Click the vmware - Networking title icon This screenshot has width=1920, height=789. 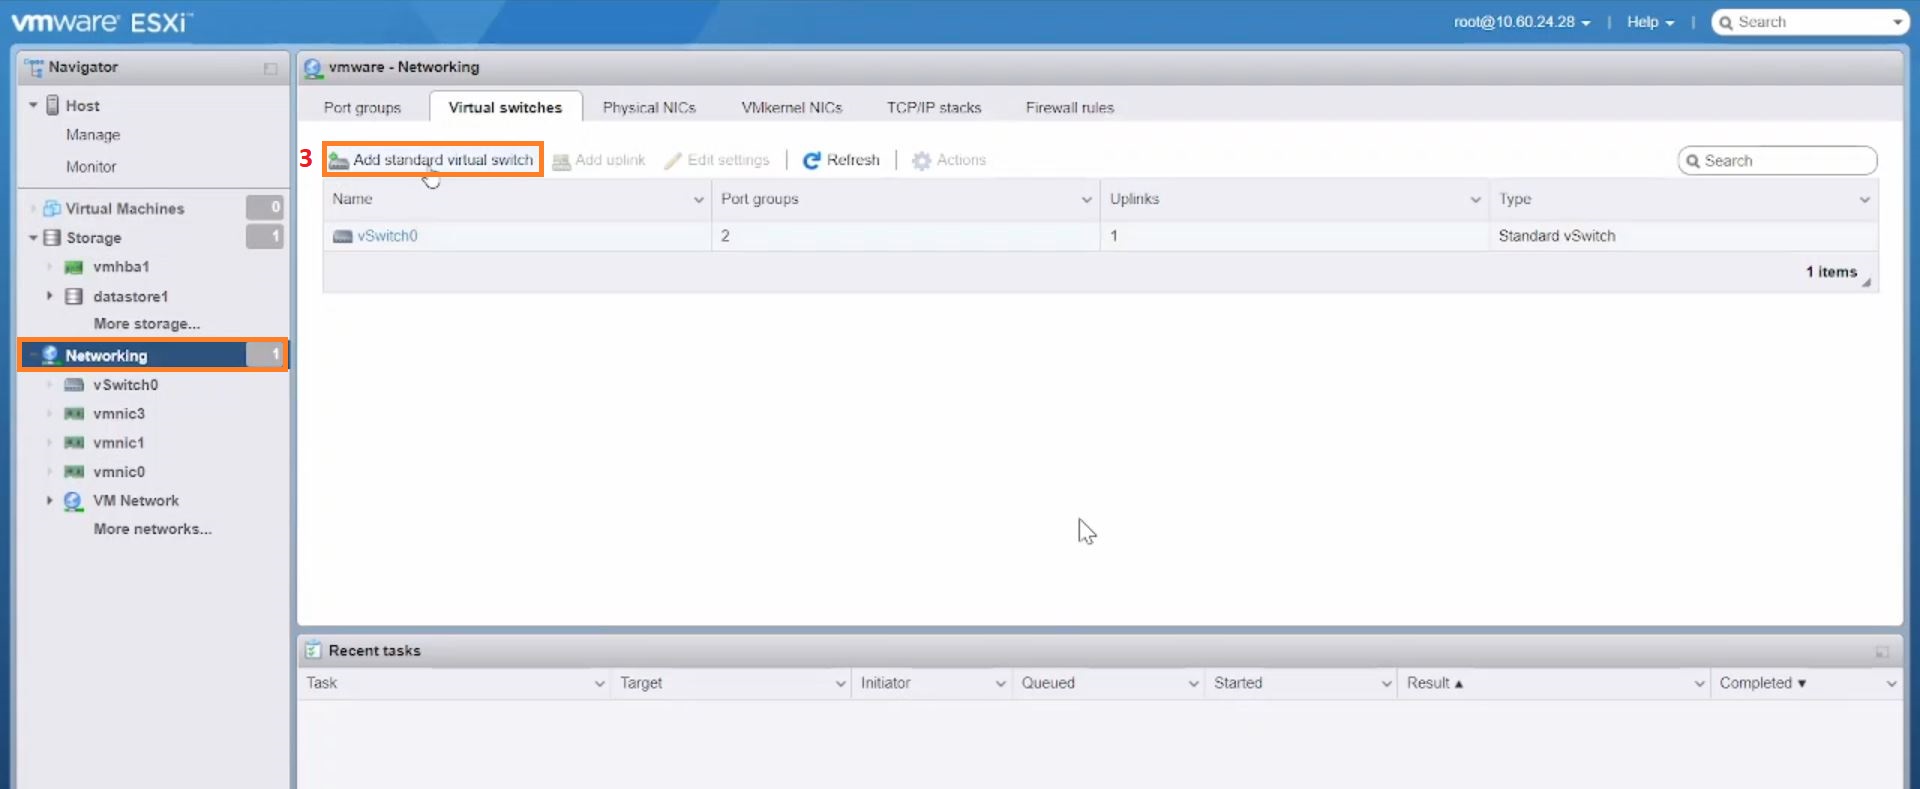pos(313,68)
